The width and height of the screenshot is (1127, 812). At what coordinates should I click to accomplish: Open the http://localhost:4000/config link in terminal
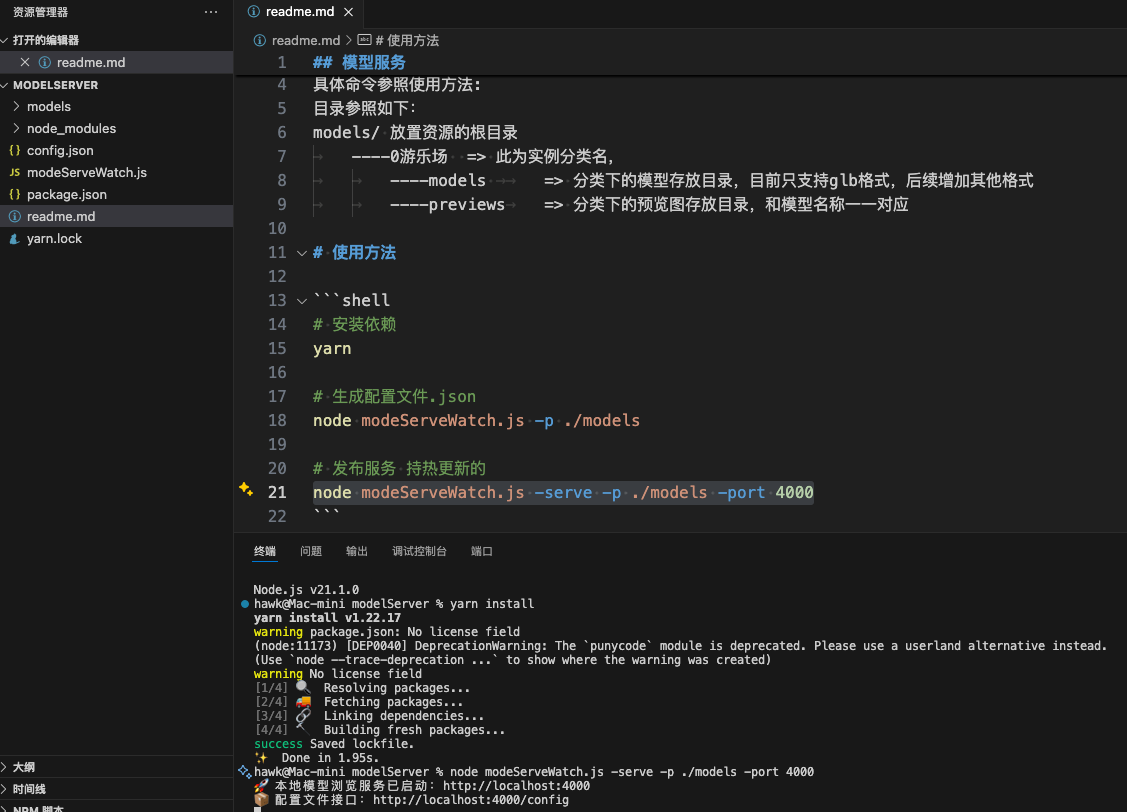(x=470, y=800)
